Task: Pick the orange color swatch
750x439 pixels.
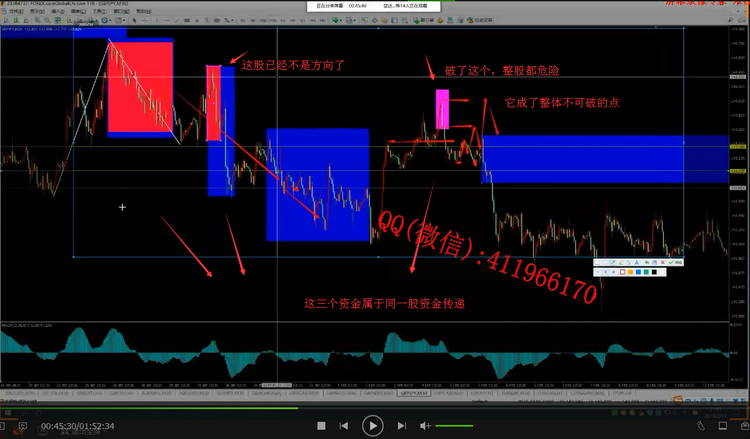Action: 630,272
